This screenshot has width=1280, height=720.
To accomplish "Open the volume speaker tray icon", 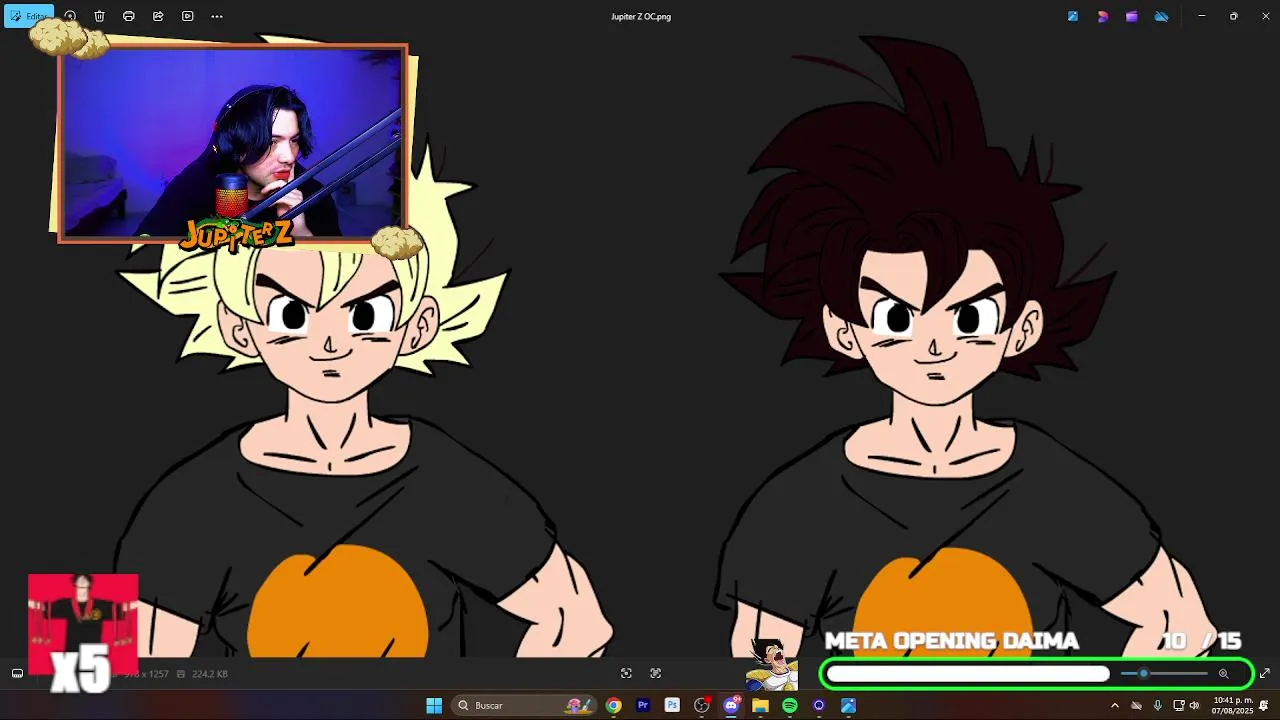I will 1194,706.
